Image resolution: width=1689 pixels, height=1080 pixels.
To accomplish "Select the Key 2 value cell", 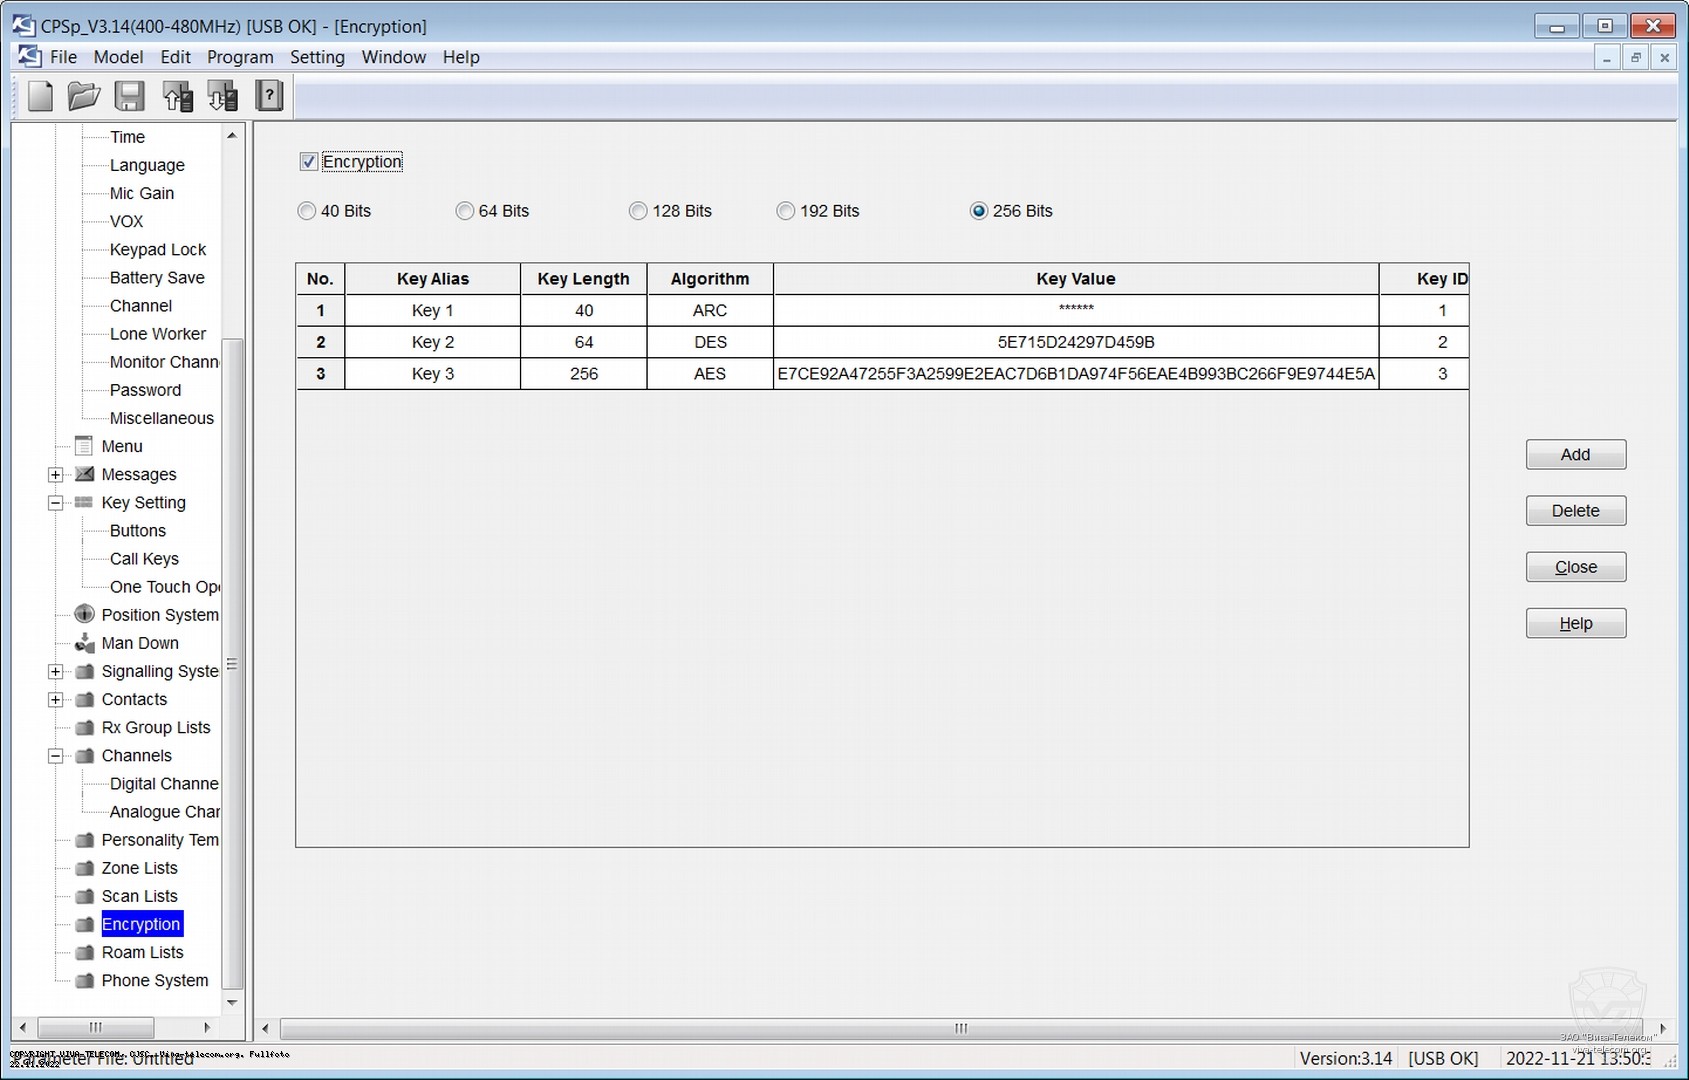I will point(1075,342).
